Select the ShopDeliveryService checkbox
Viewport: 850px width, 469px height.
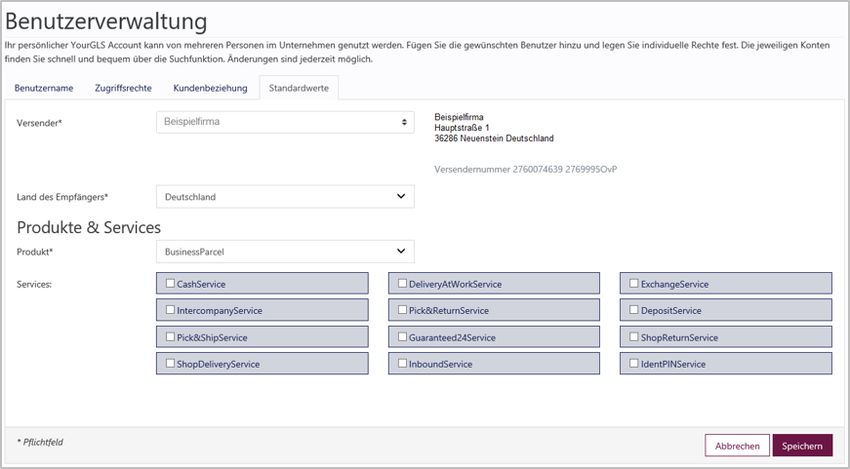coord(170,364)
